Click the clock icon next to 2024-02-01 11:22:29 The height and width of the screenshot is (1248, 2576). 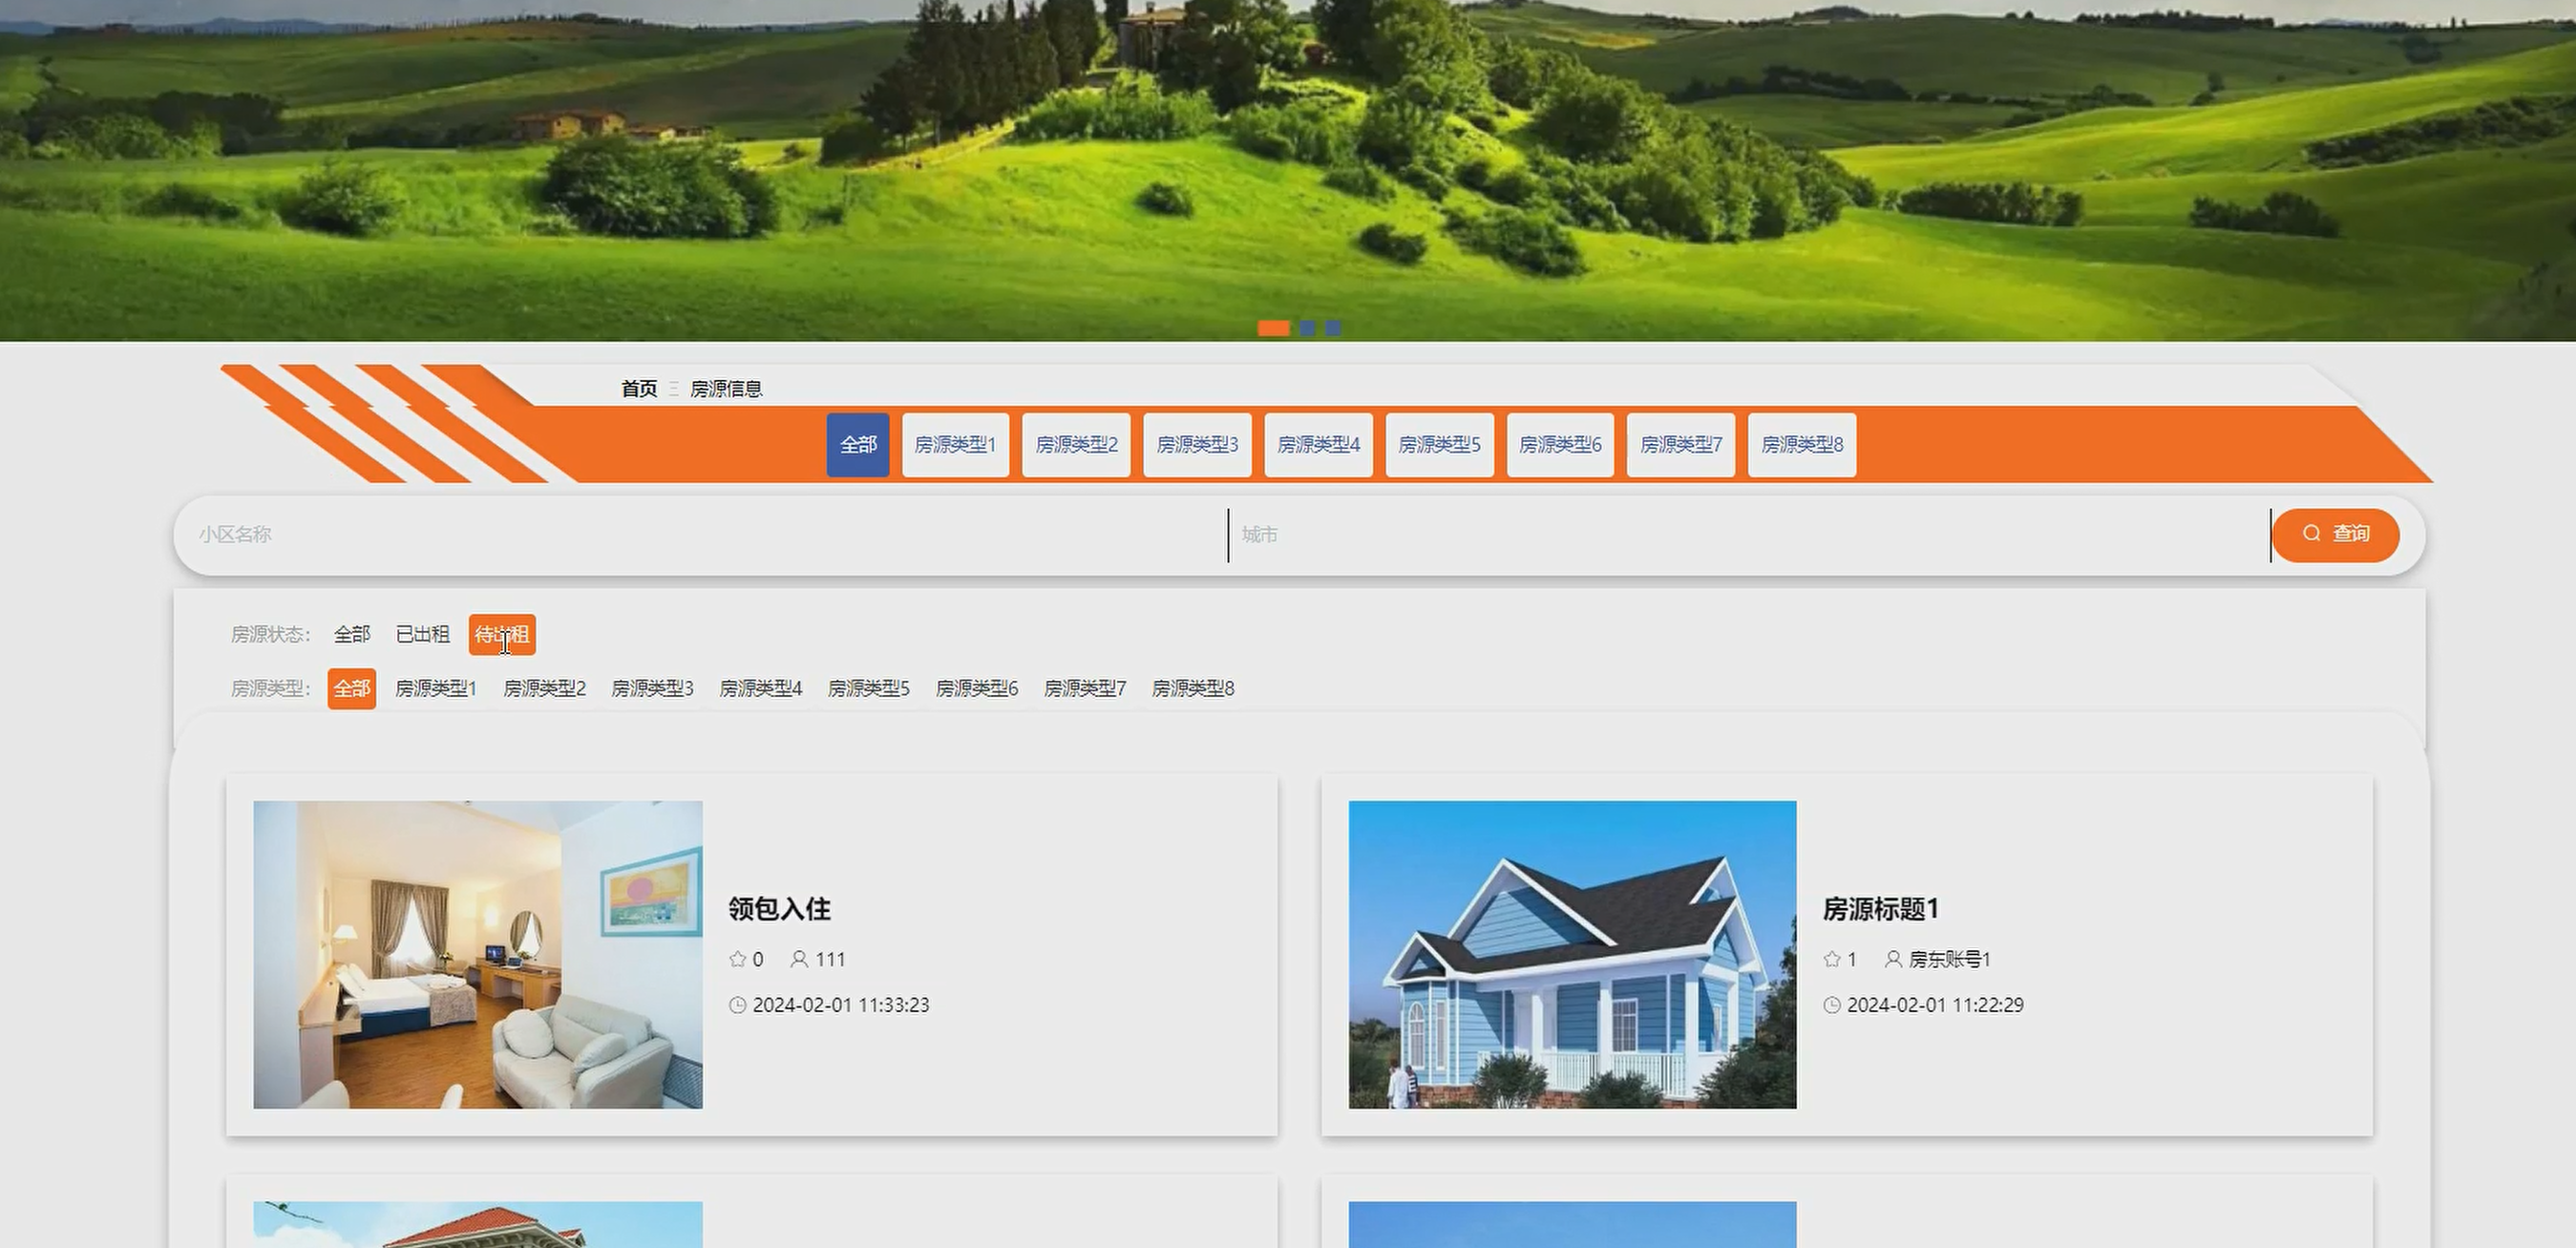click(1832, 1005)
